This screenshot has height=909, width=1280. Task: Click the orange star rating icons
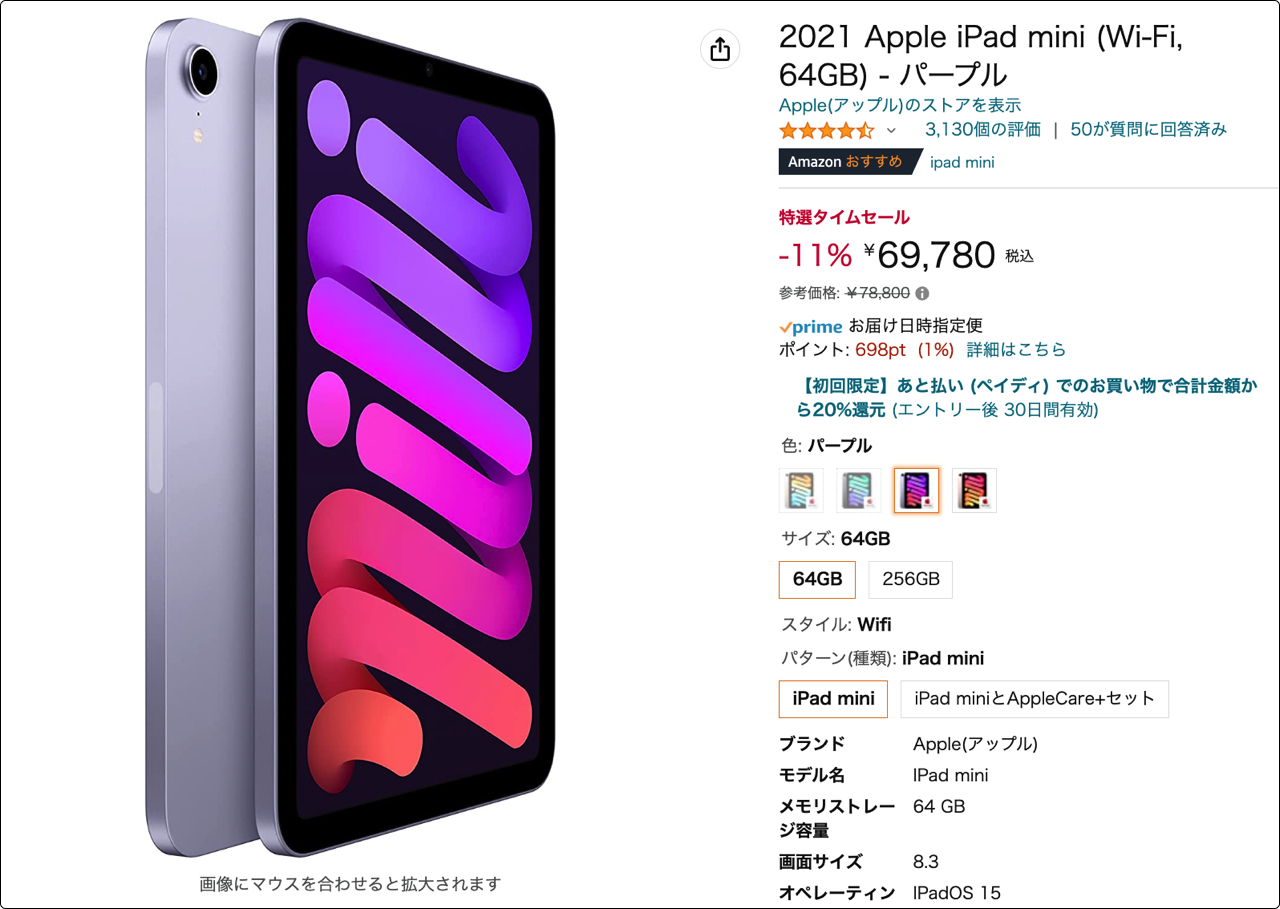827,130
